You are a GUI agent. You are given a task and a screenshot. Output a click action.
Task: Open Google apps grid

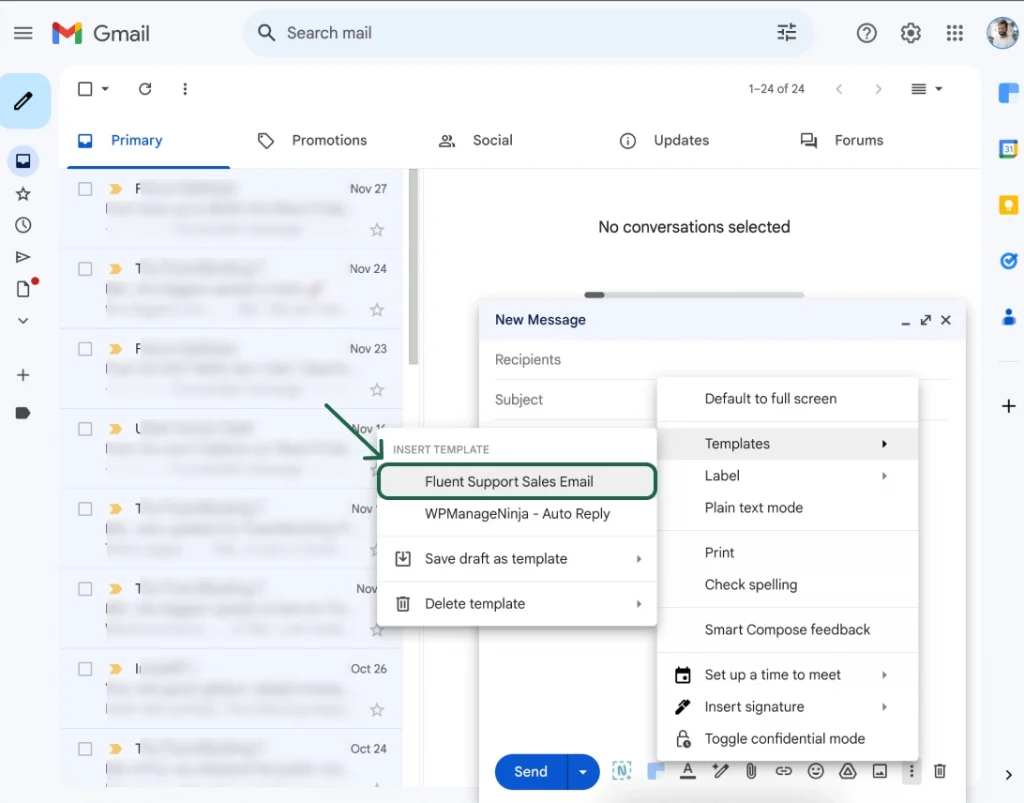click(x=955, y=33)
